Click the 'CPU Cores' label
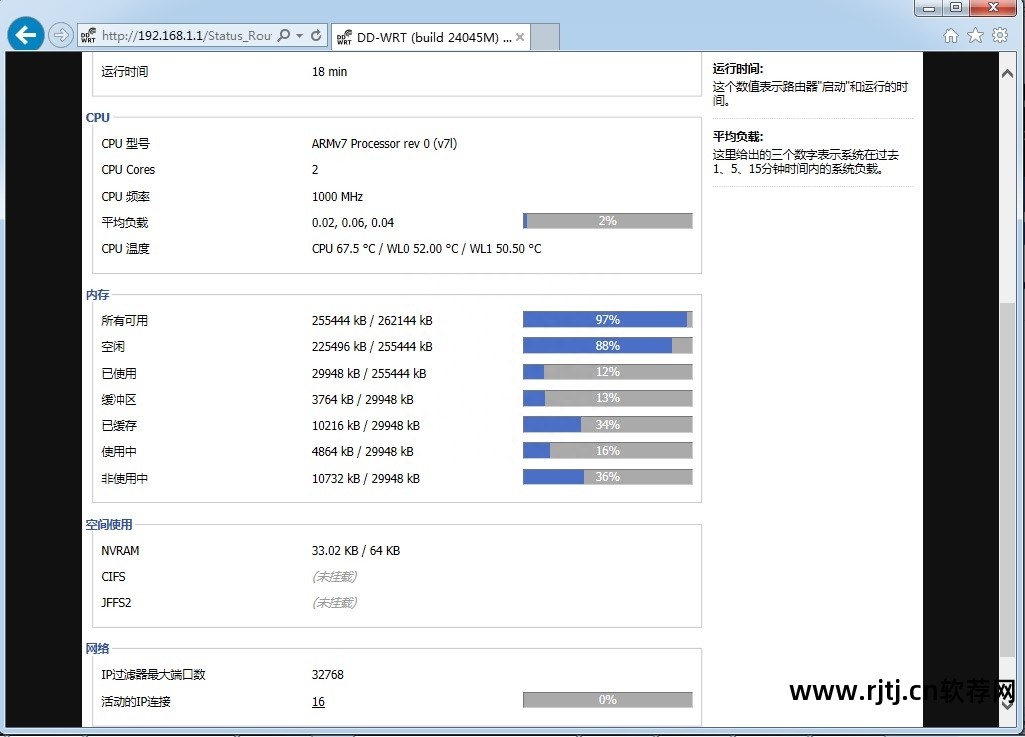 tap(128, 170)
